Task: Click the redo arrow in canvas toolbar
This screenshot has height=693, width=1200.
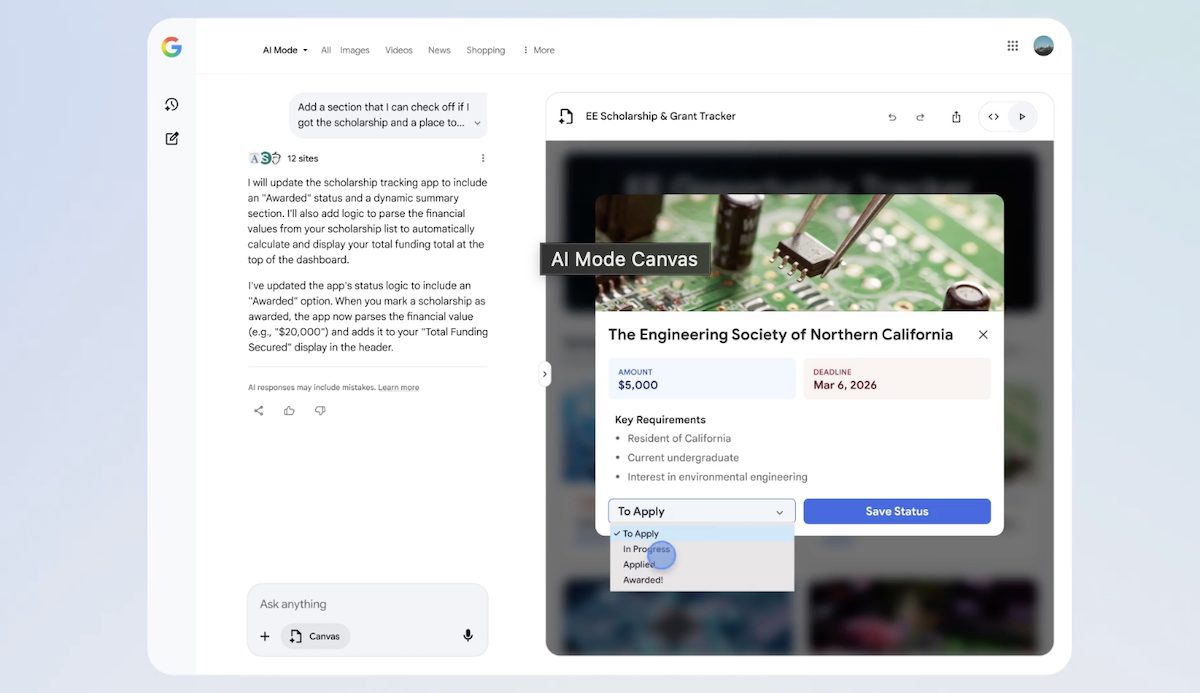Action: [x=920, y=117]
